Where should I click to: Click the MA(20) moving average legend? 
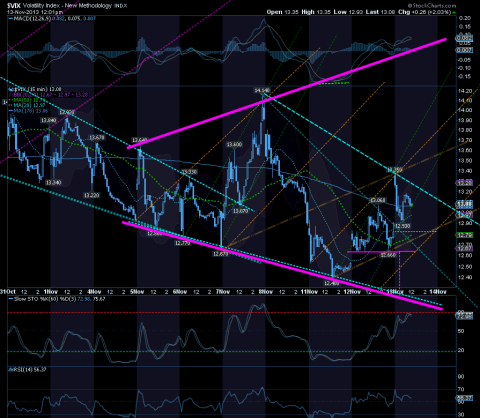[x=29, y=105]
